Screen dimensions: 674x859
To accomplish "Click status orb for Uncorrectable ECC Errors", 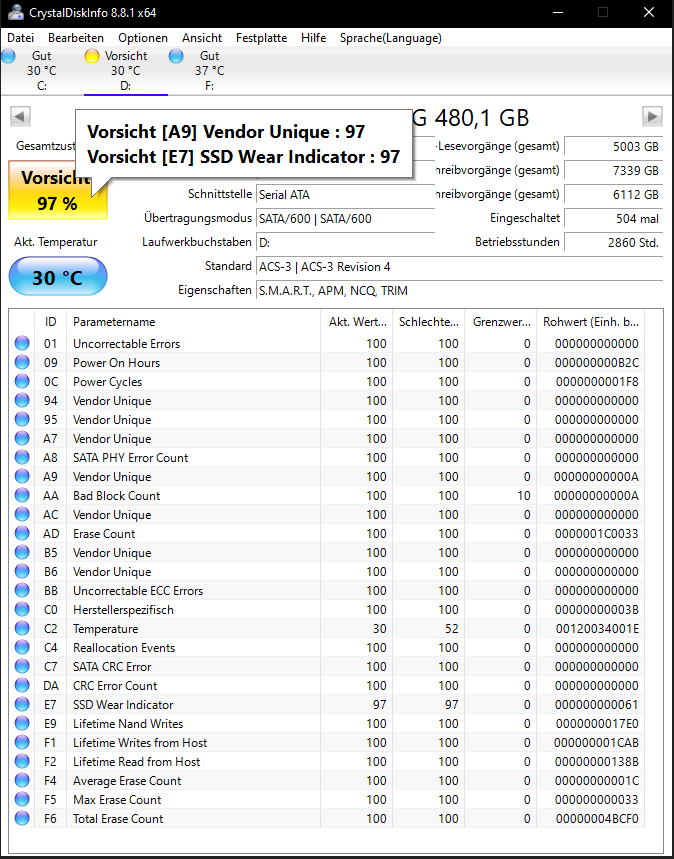I will 22,591.
